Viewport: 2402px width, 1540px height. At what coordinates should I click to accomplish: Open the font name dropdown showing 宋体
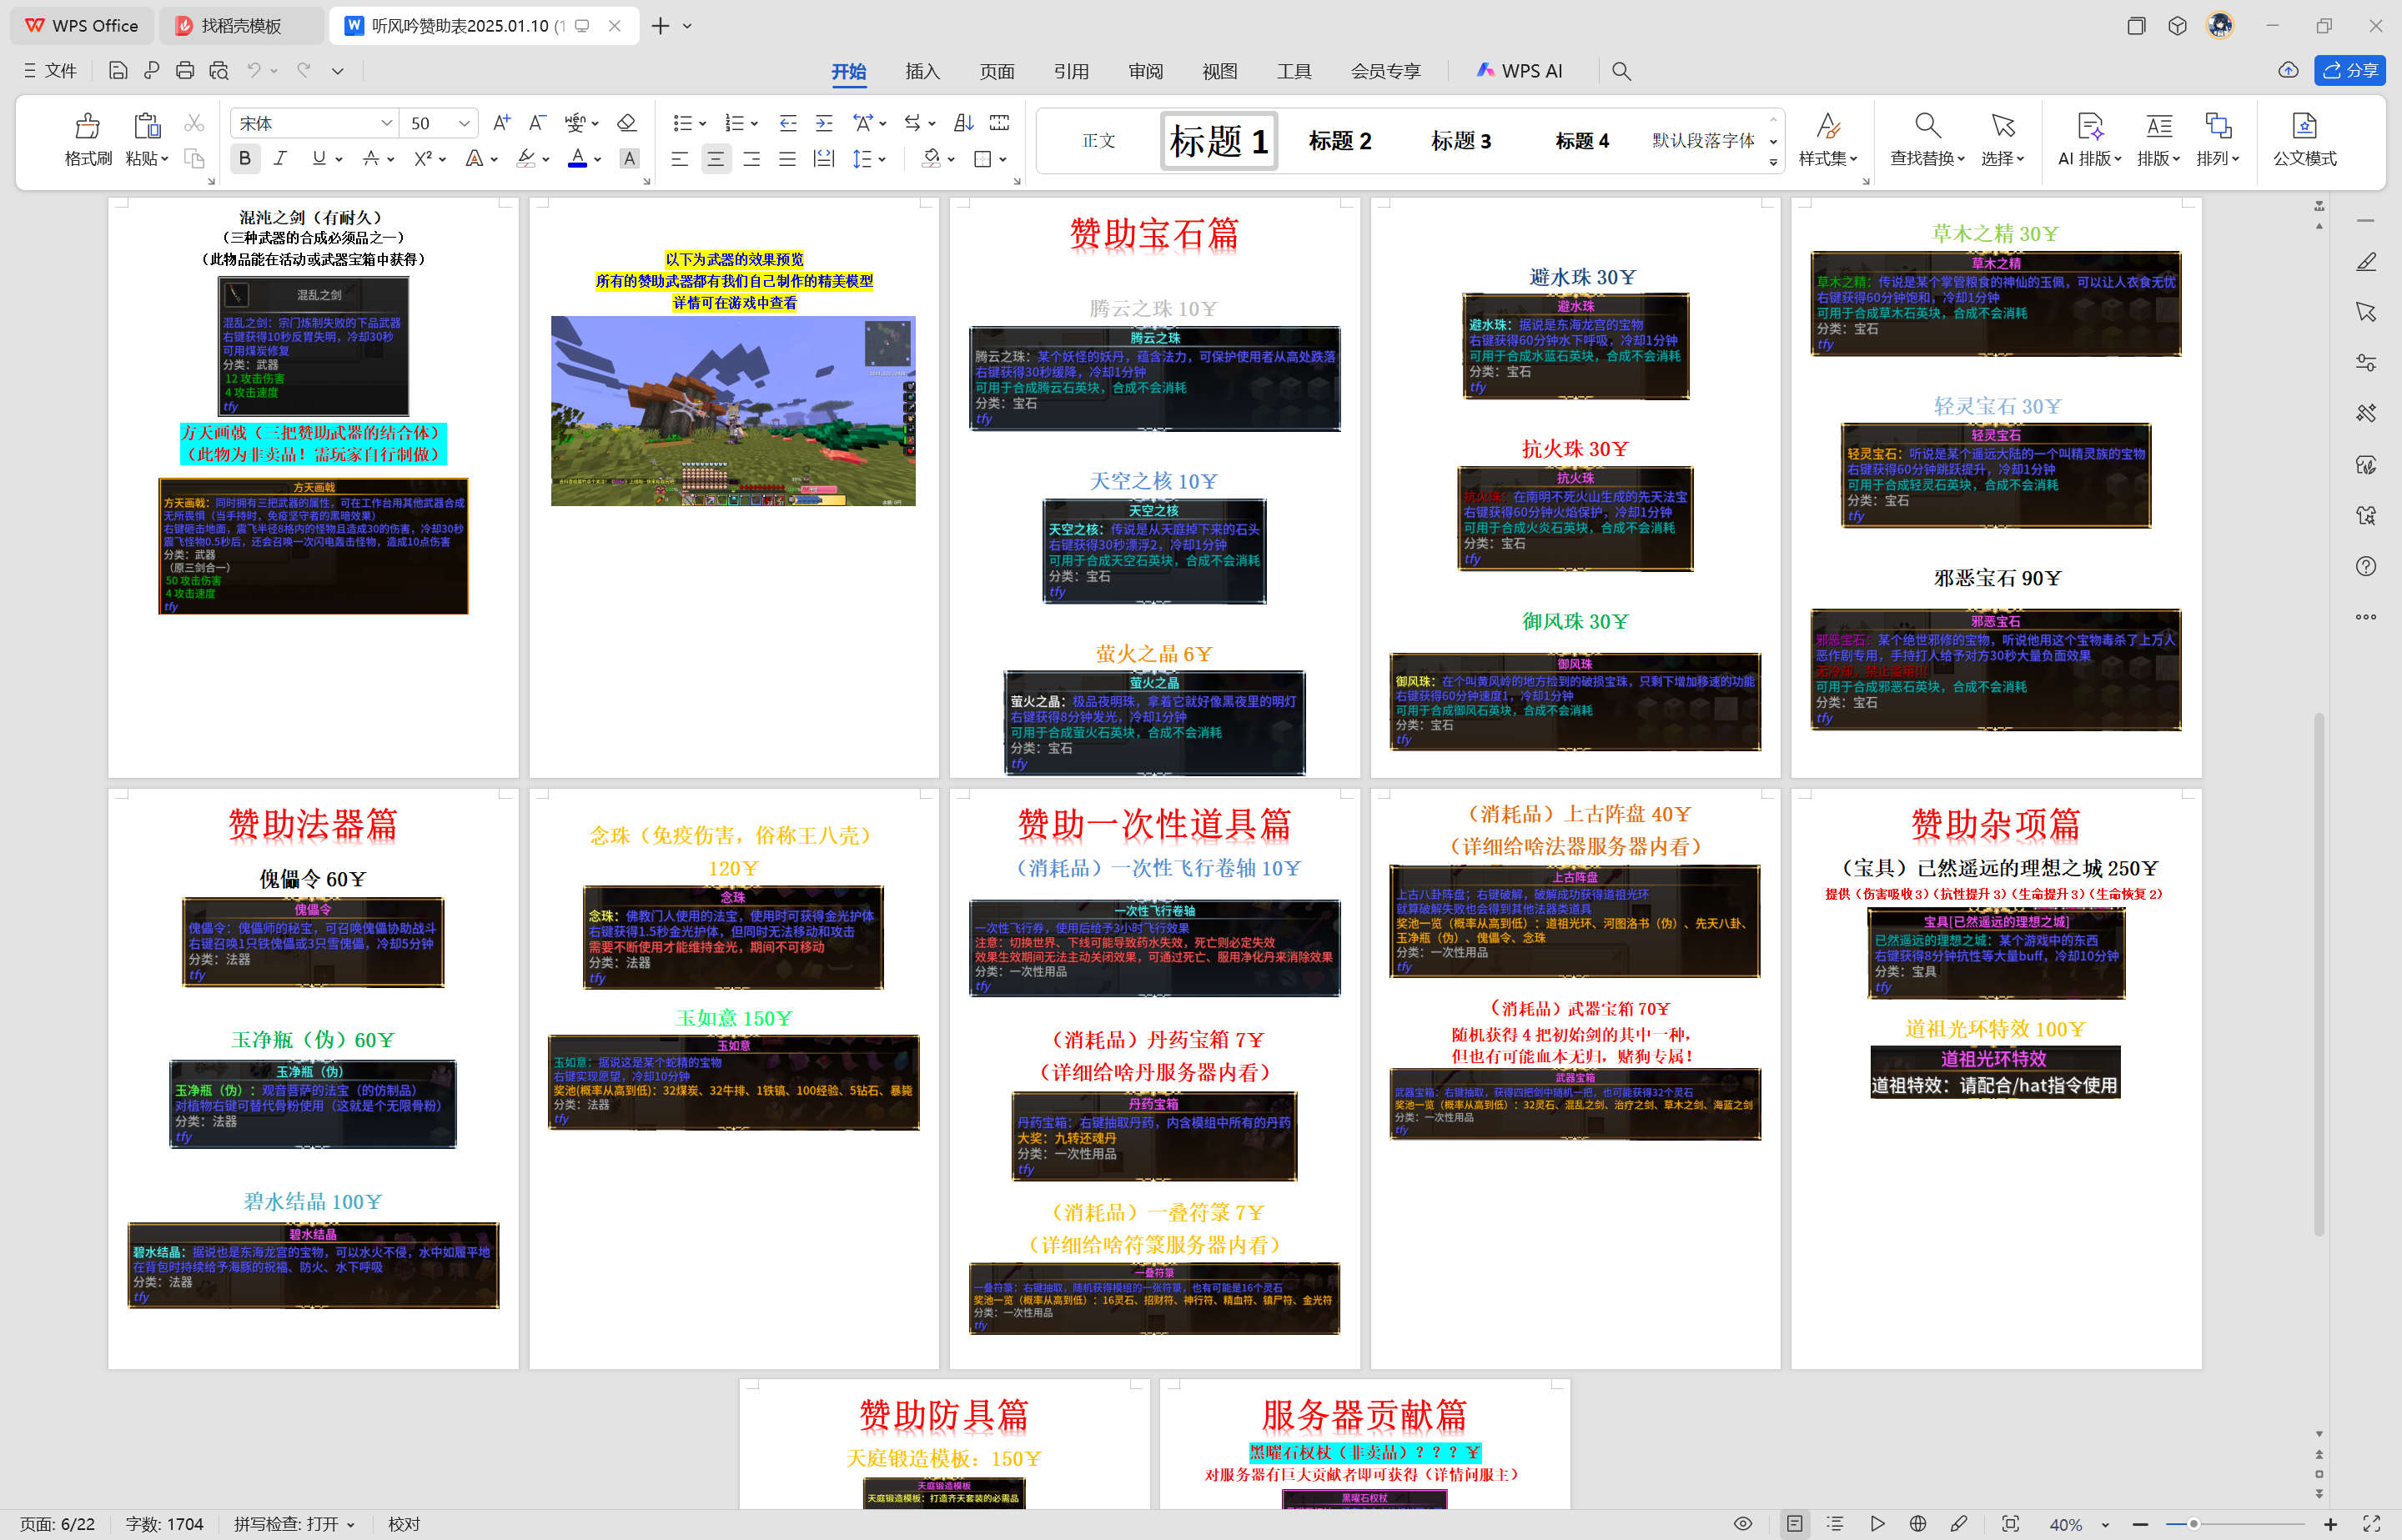[x=386, y=123]
